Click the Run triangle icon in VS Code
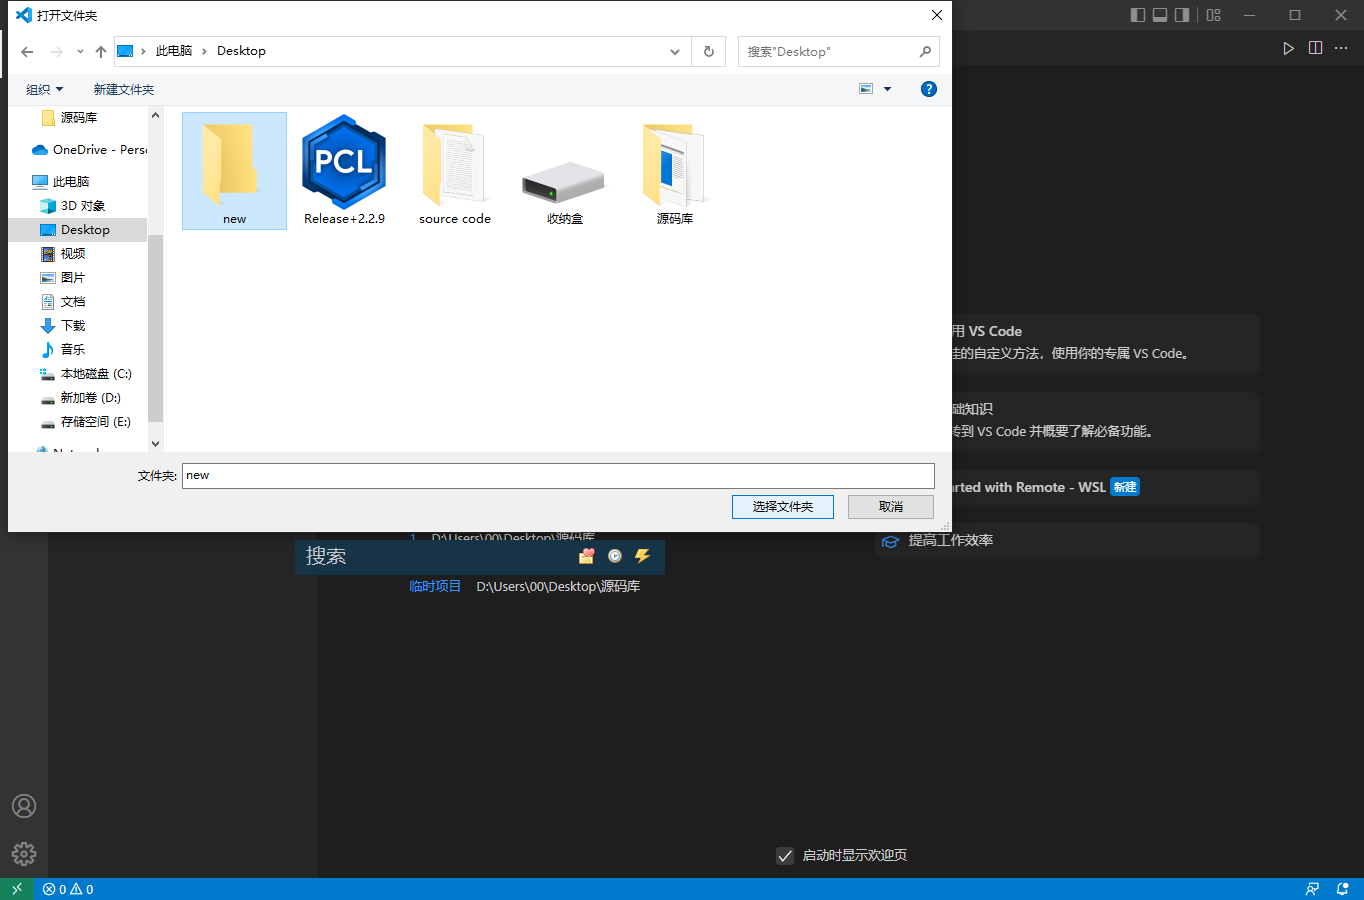The height and width of the screenshot is (900, 1364). 1288,48
